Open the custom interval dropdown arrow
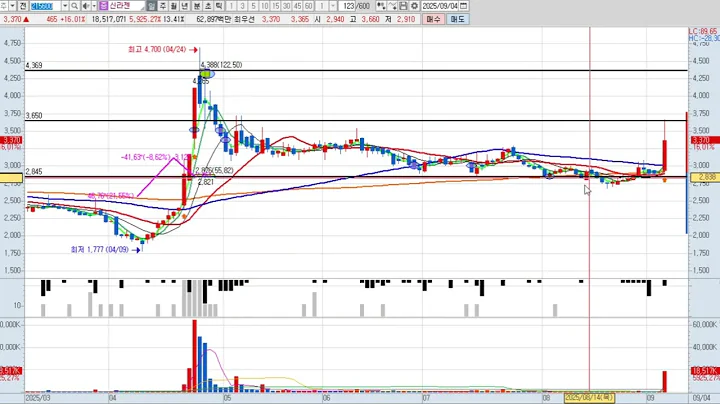Screen dimensions: 720x404 [333, 6]
